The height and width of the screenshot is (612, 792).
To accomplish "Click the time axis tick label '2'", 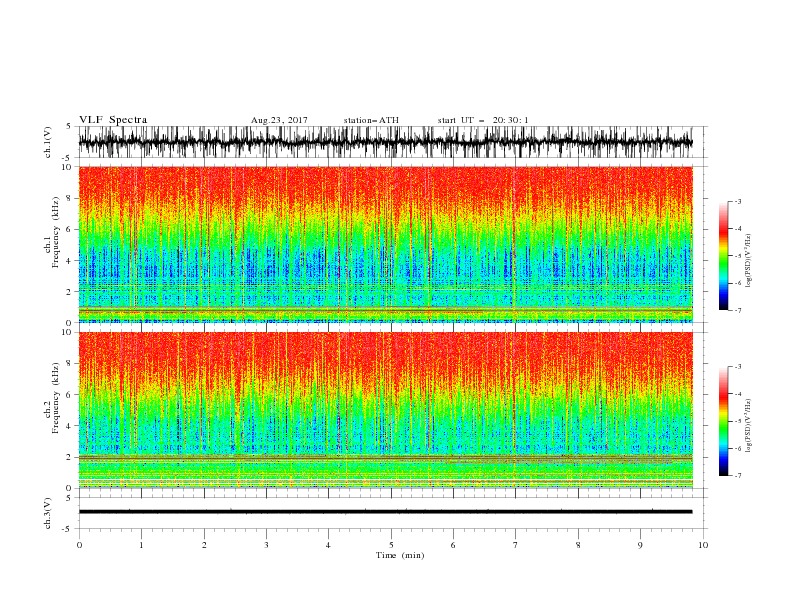I will [204, 545].
